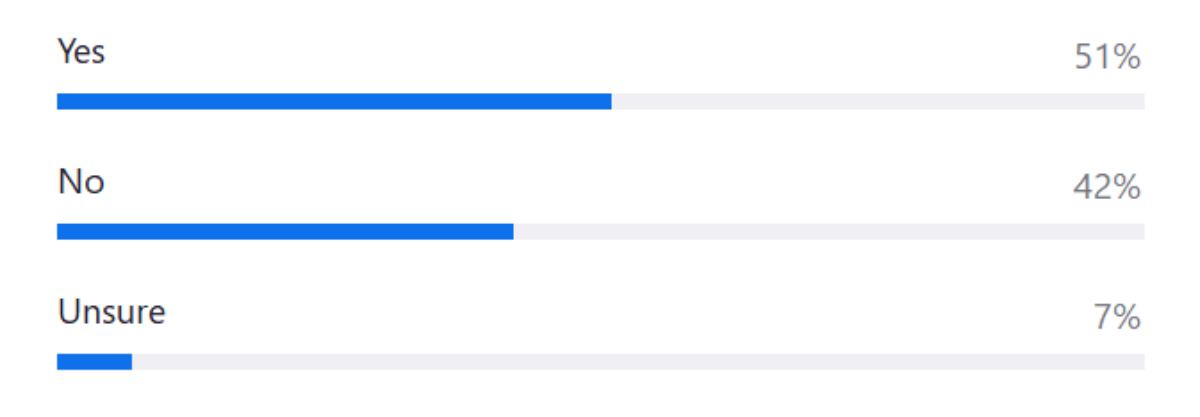Click the 51% result percentage
Viewport: 1200px width, 417px height.
click(x=1107, y=58)
